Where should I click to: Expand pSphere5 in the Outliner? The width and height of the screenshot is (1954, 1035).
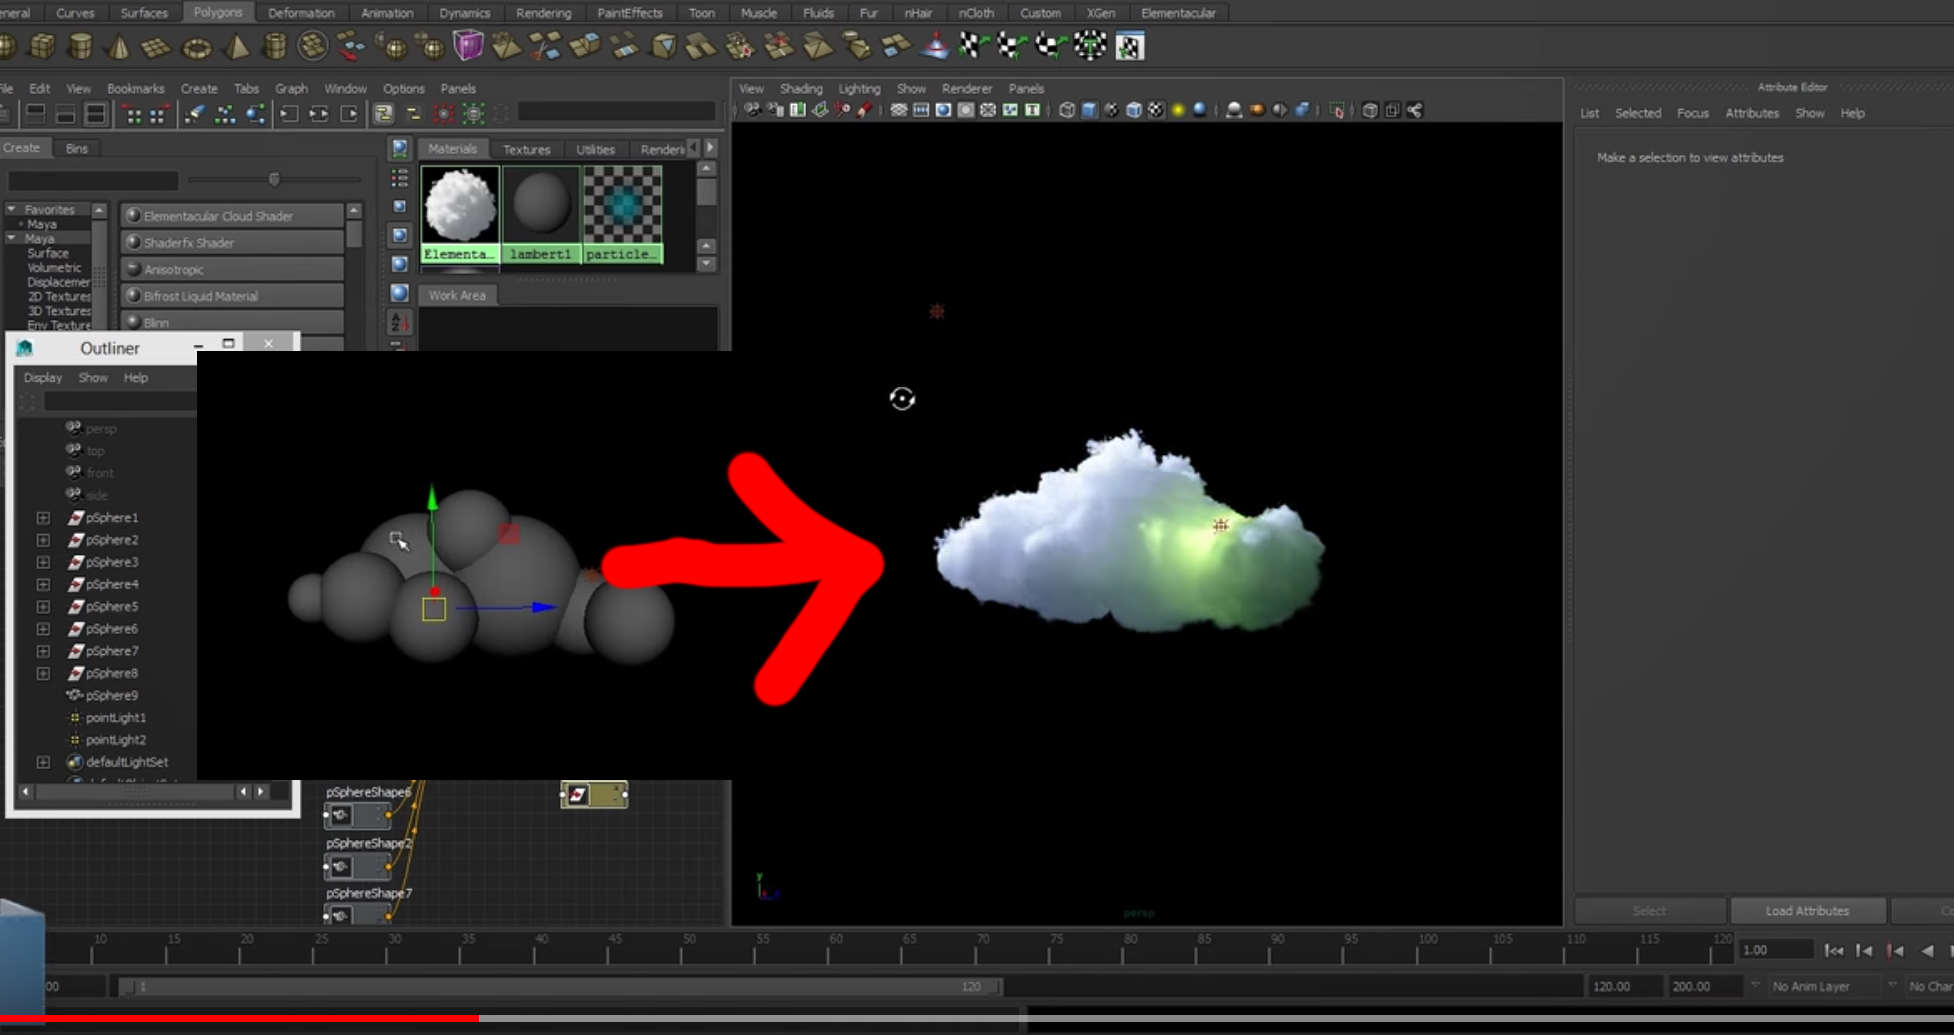click(x=43, y=607)
